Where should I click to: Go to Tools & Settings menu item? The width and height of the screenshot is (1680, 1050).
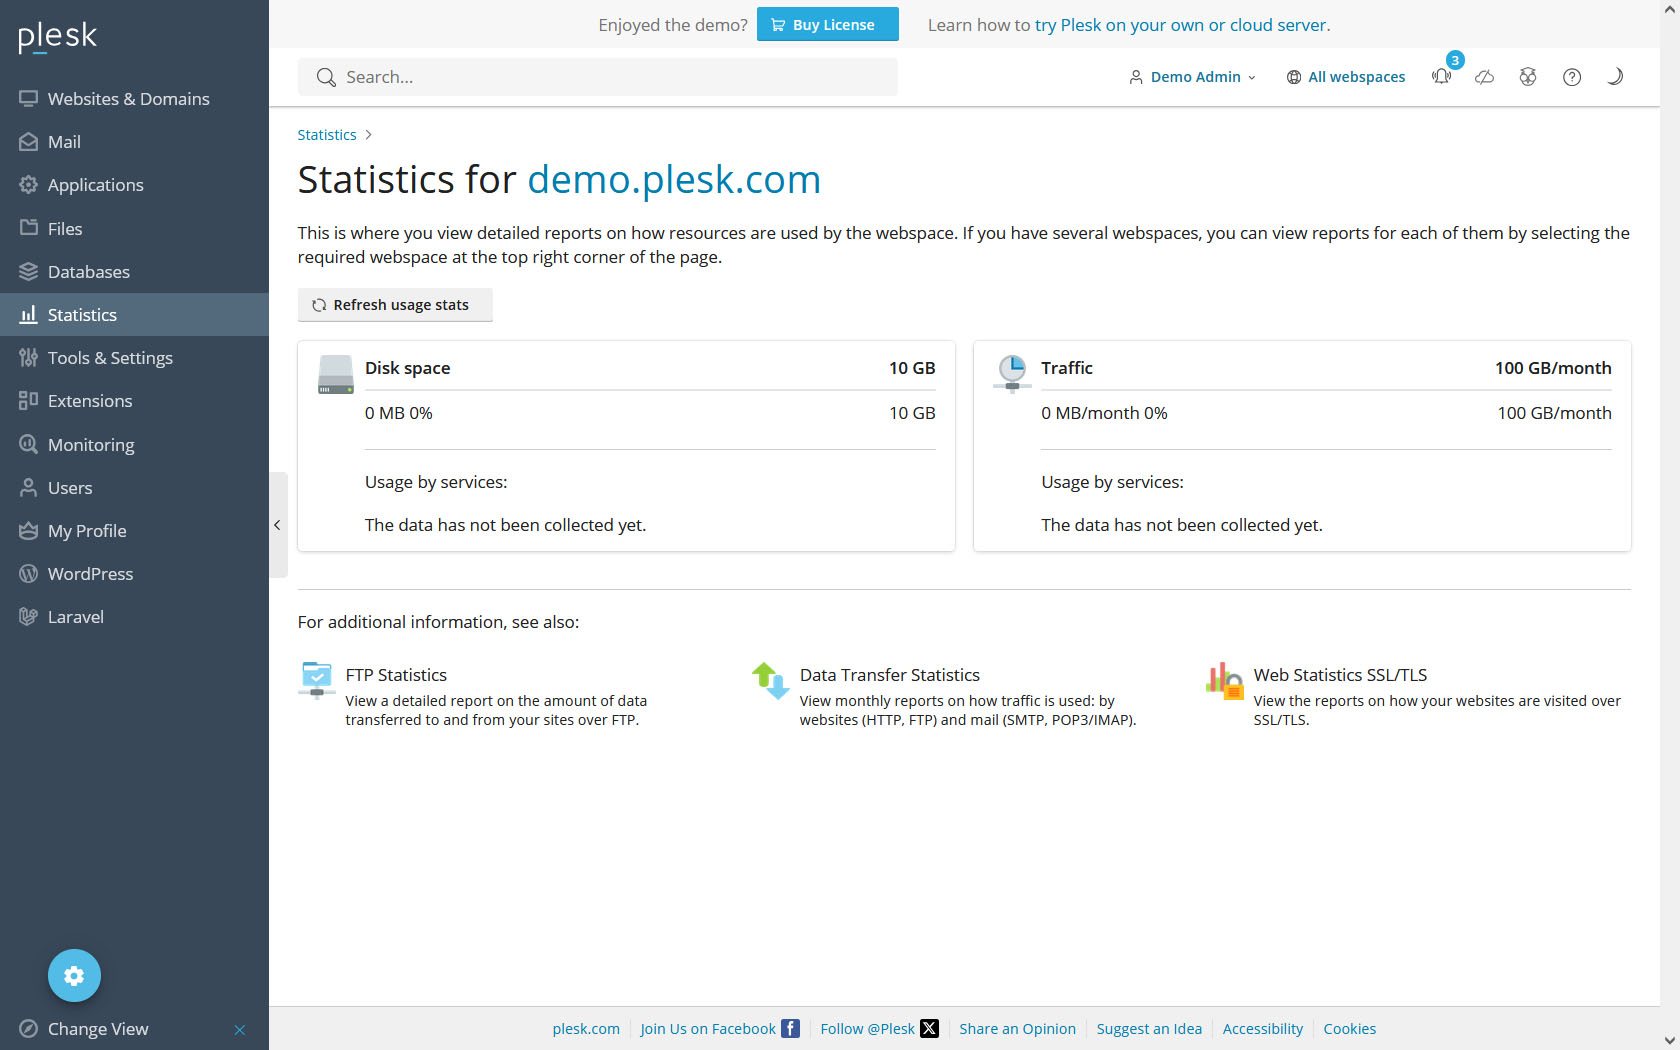[110, 358]
